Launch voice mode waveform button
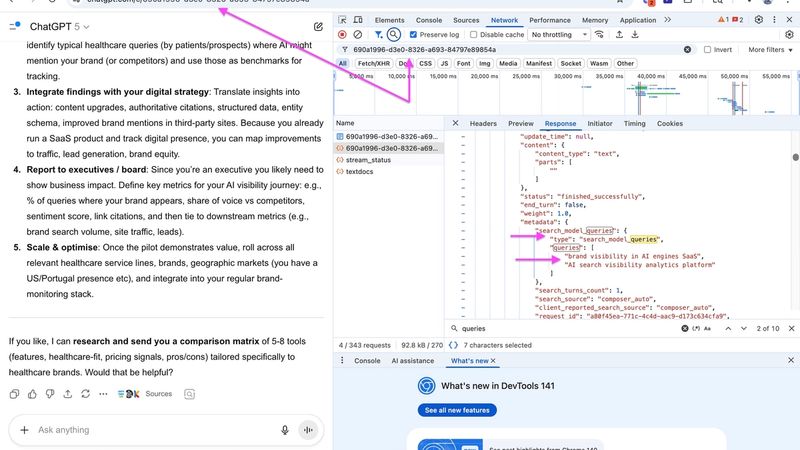The image size is (800, 450). point(308,430)
